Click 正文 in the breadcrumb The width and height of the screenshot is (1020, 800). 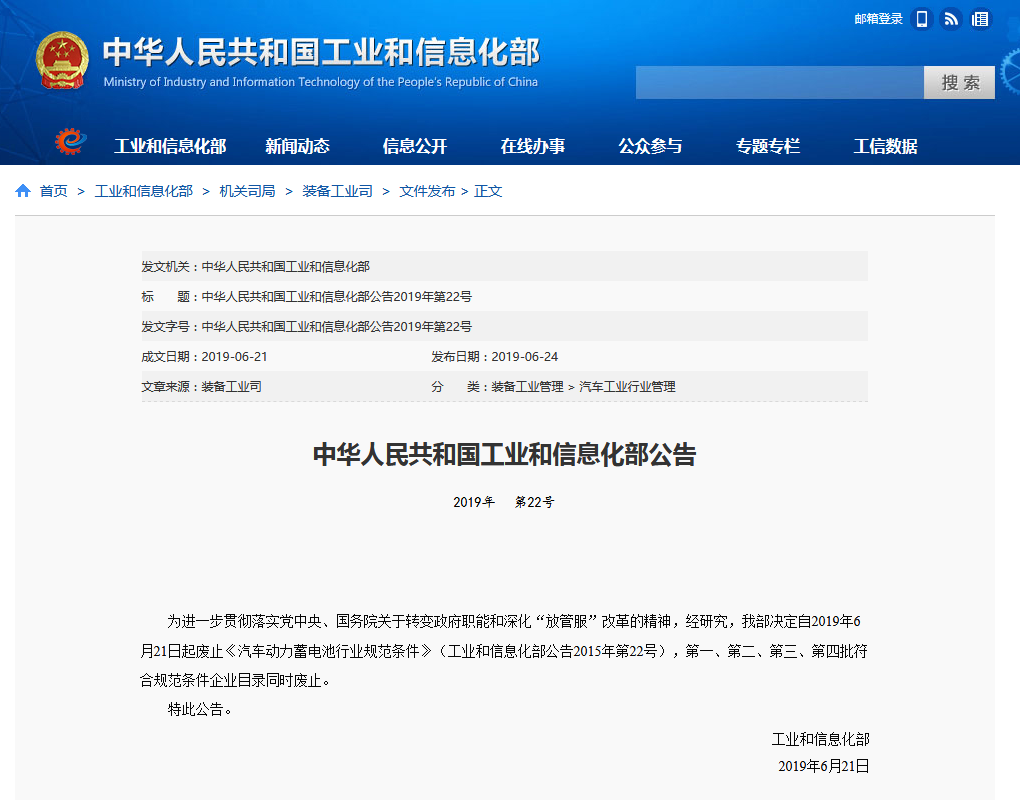tap(488, 191)
